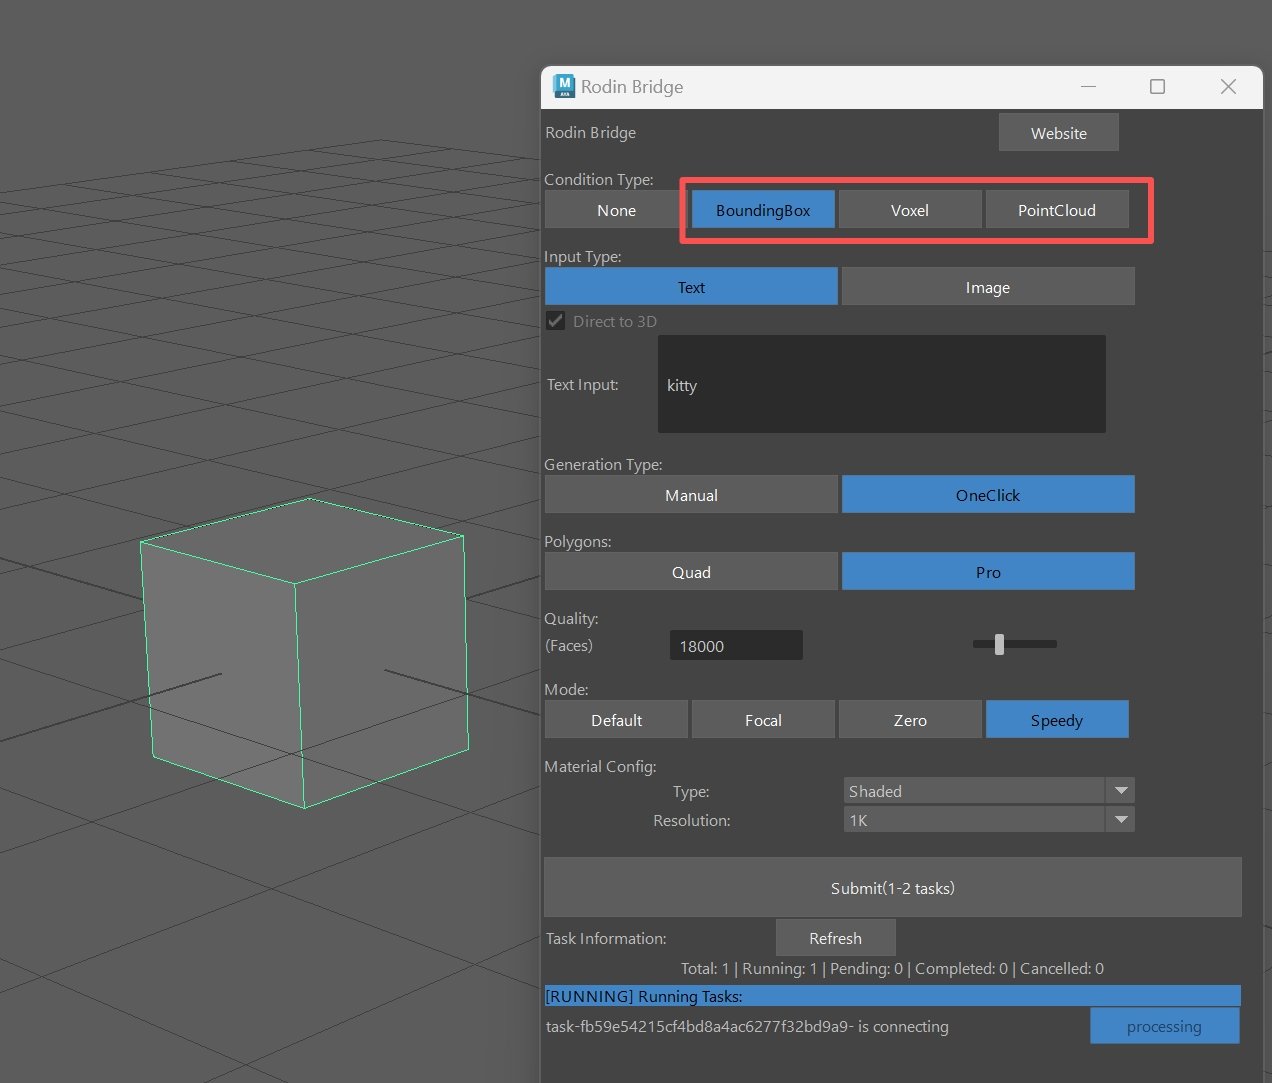The width and height of the screenshot is (1272, 1083).
Task: Choose Voxel condition type
Action: pyautogui.click(x=910, y=210)
